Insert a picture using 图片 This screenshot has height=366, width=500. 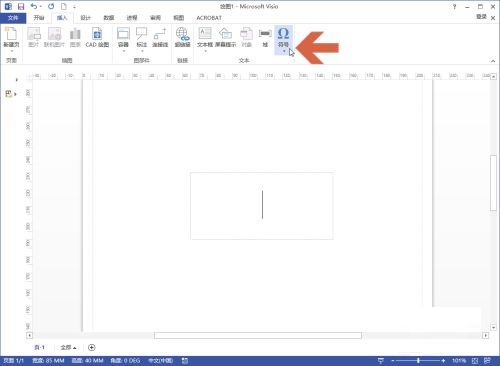click(x=34, y=37)
